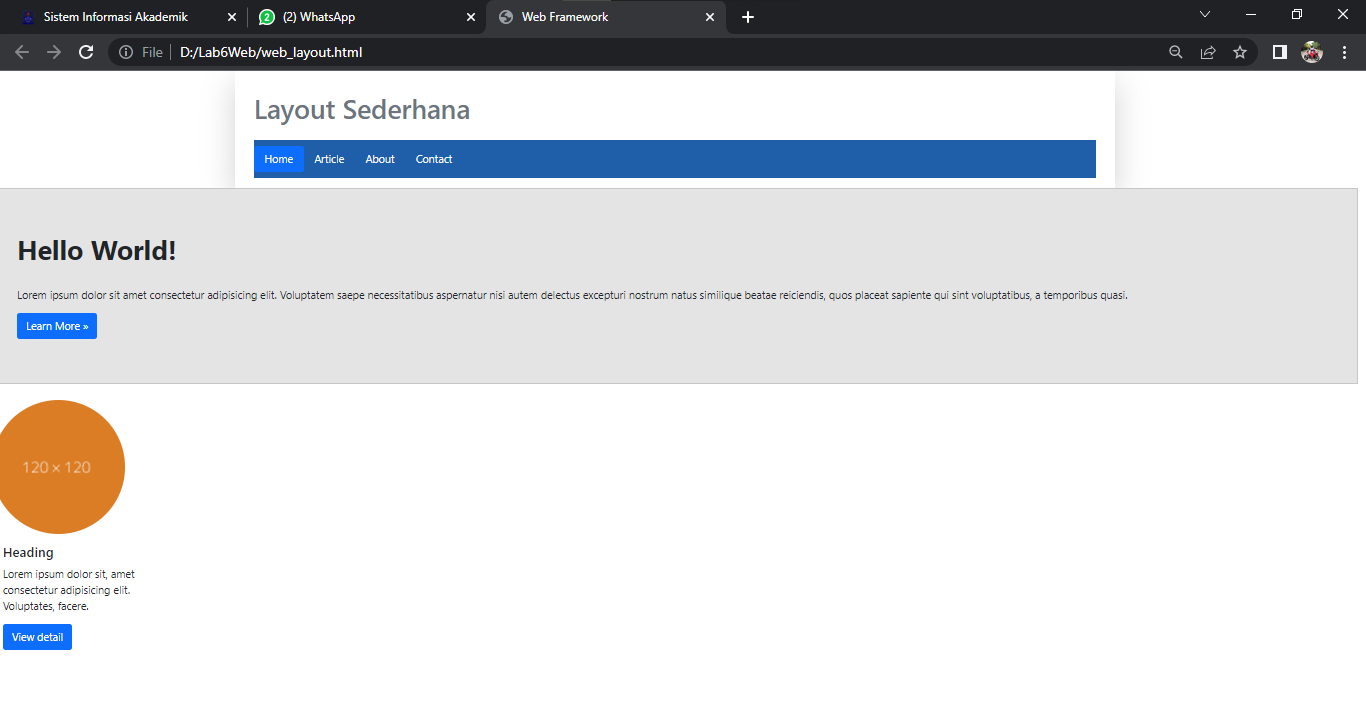Click the forward navigation arrow

coord(54,52)
